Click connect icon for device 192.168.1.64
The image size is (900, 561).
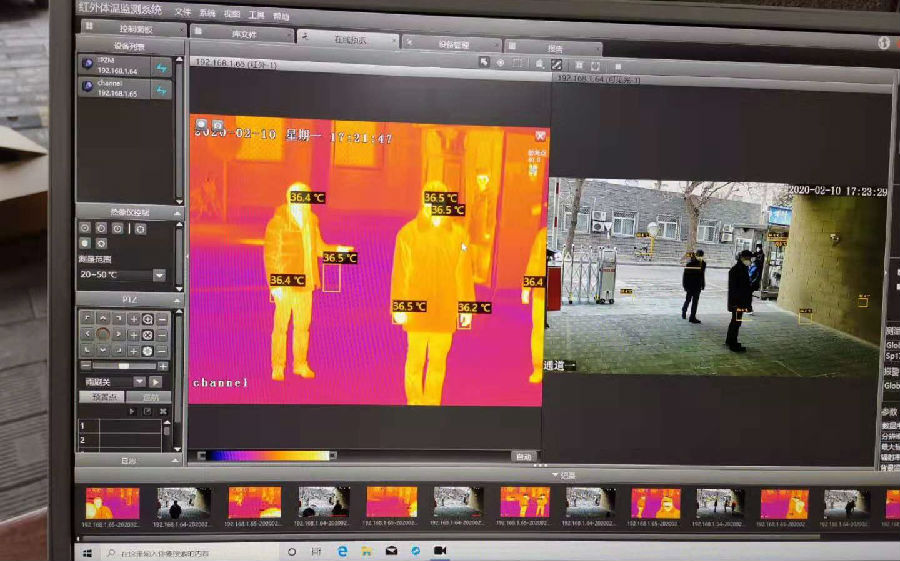161,67
